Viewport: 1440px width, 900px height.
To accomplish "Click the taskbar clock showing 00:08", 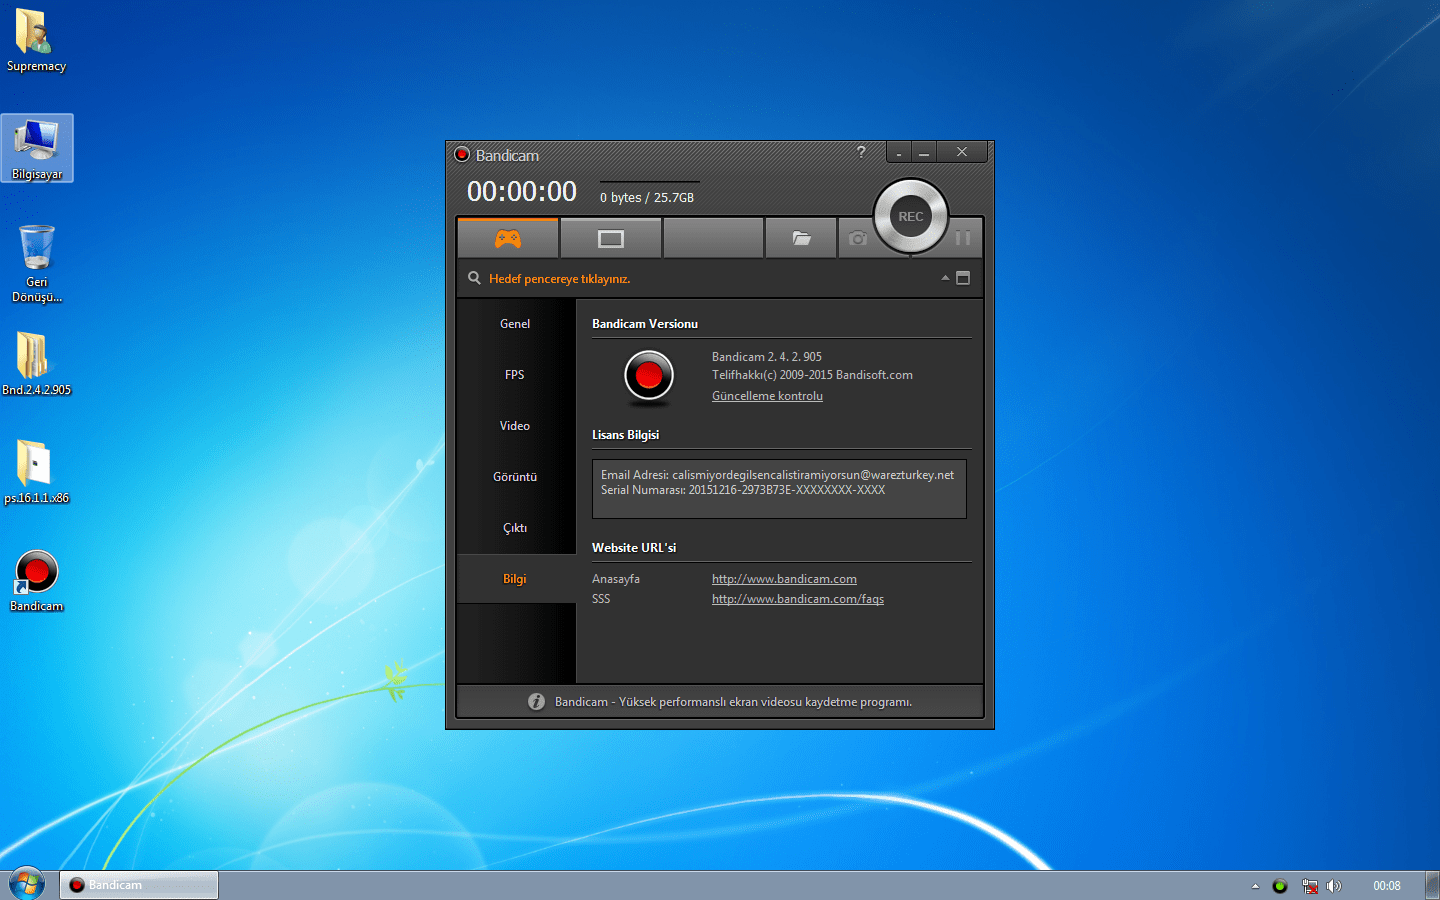I will [1387, 886].
